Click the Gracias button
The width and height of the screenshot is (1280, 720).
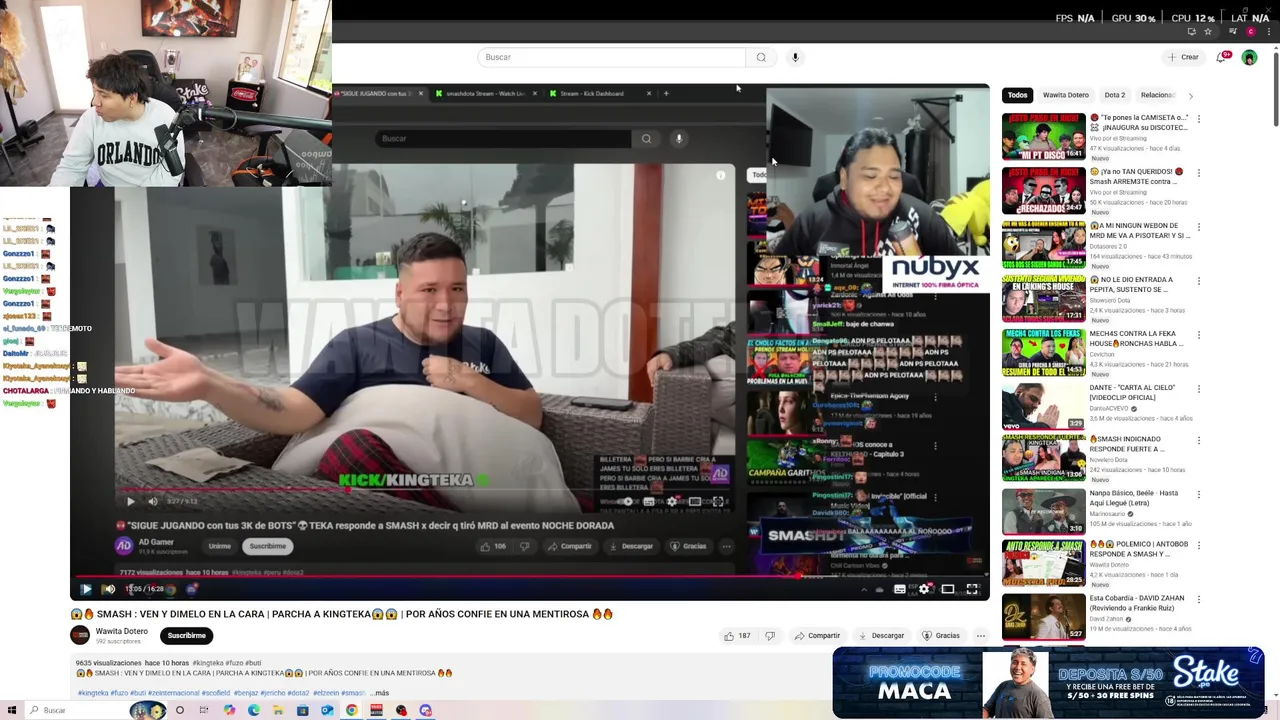tap(941, 636)
